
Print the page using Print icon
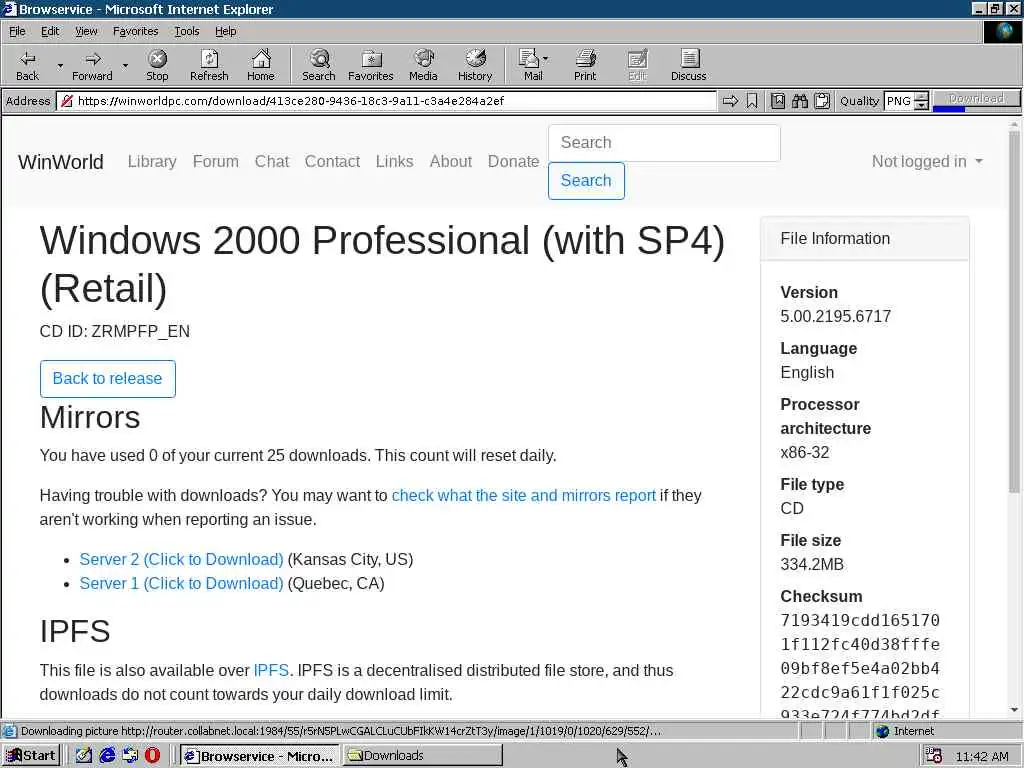click(x=585, y=65)
